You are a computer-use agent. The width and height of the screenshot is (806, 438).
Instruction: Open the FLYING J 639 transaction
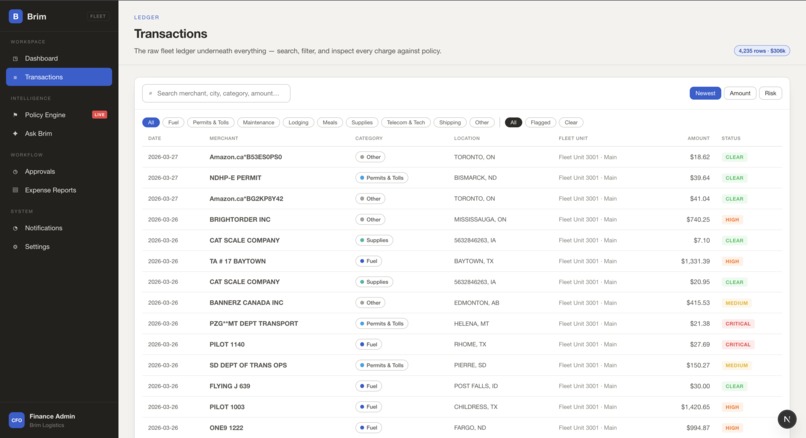click(x=462, y=386)
